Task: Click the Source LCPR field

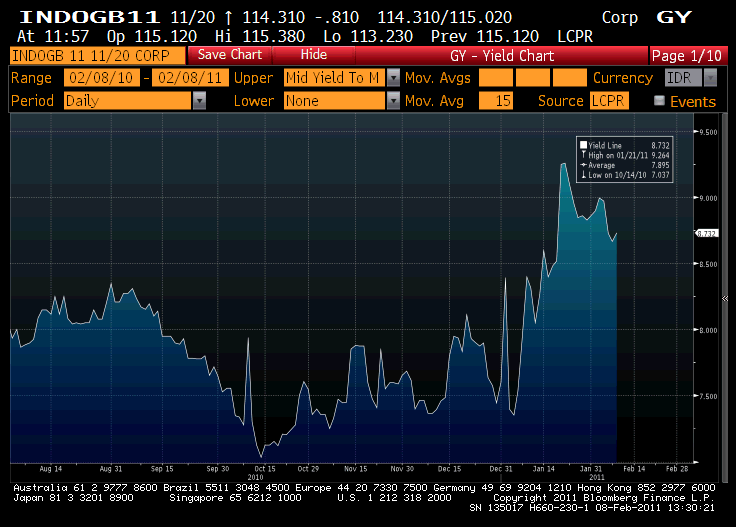Action: click(x=609, y=100)
